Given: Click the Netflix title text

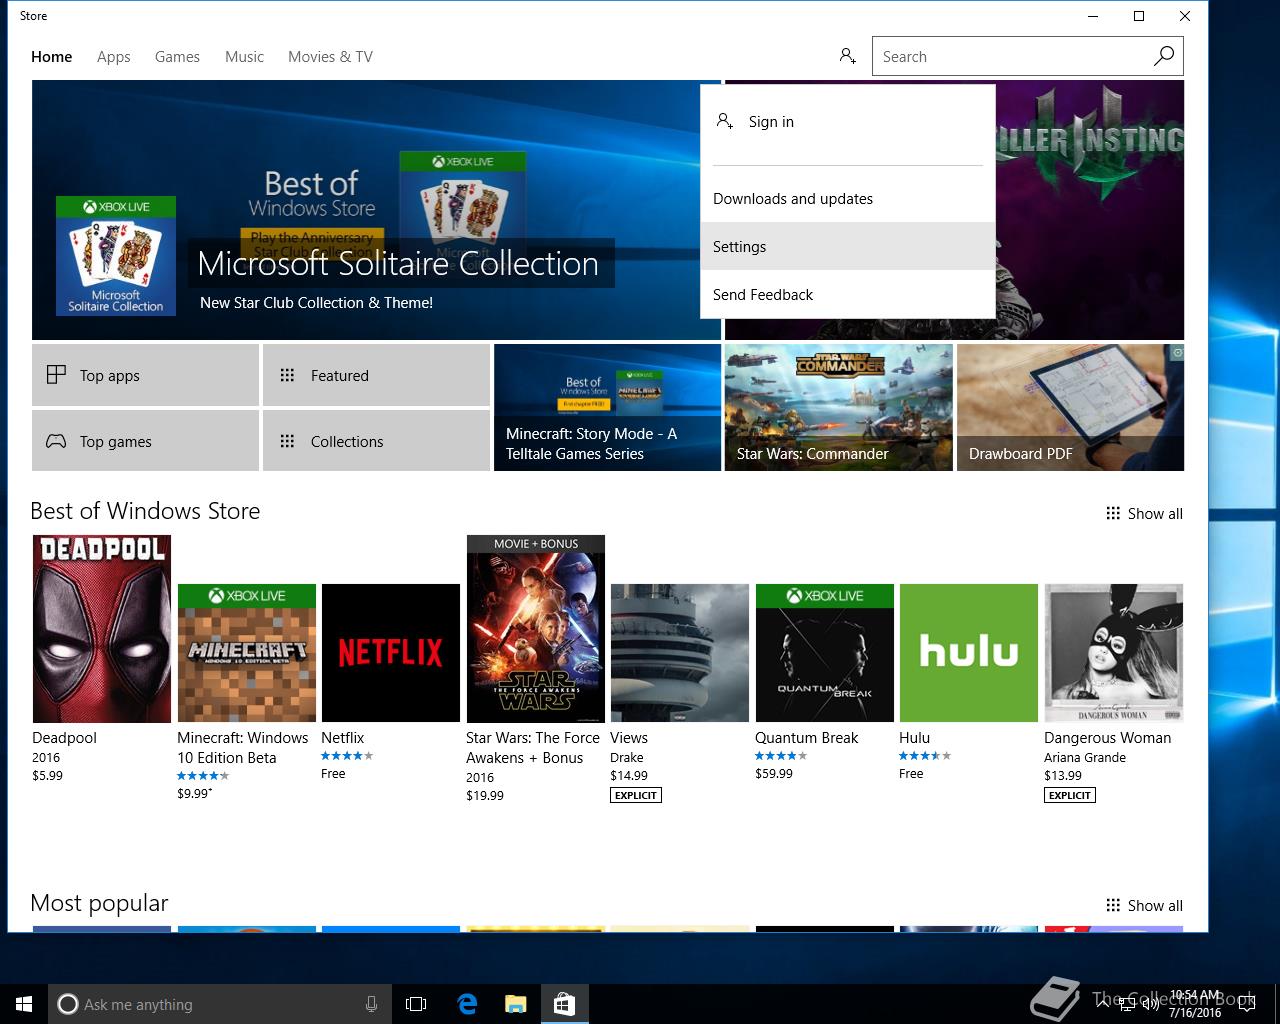Looking at the screenshot, I should 342,737.
